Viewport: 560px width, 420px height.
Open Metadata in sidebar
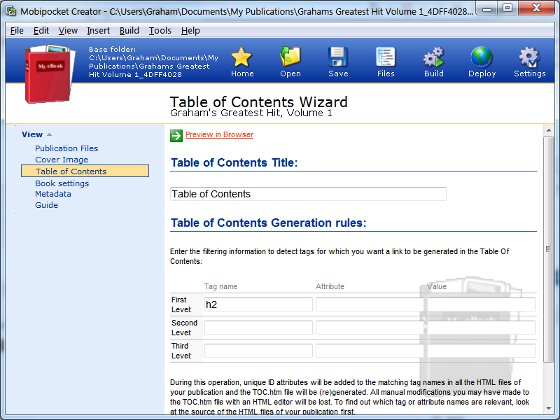pyautogui.click(x=53, y=194)
